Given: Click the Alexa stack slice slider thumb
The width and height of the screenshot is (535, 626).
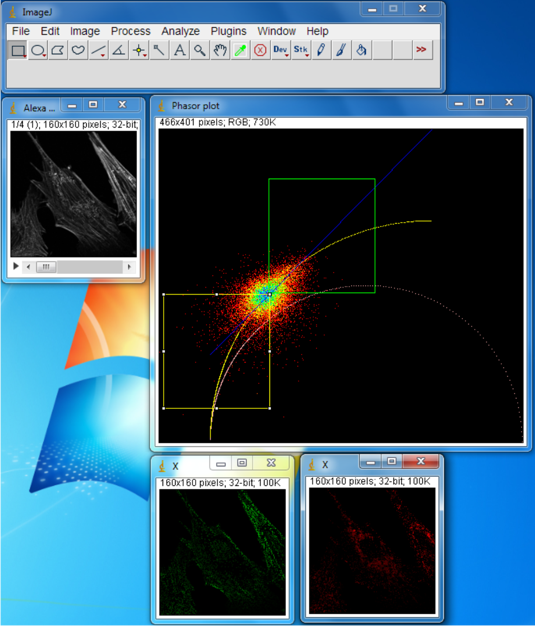Looking at the screenshot, I should 46,267.
